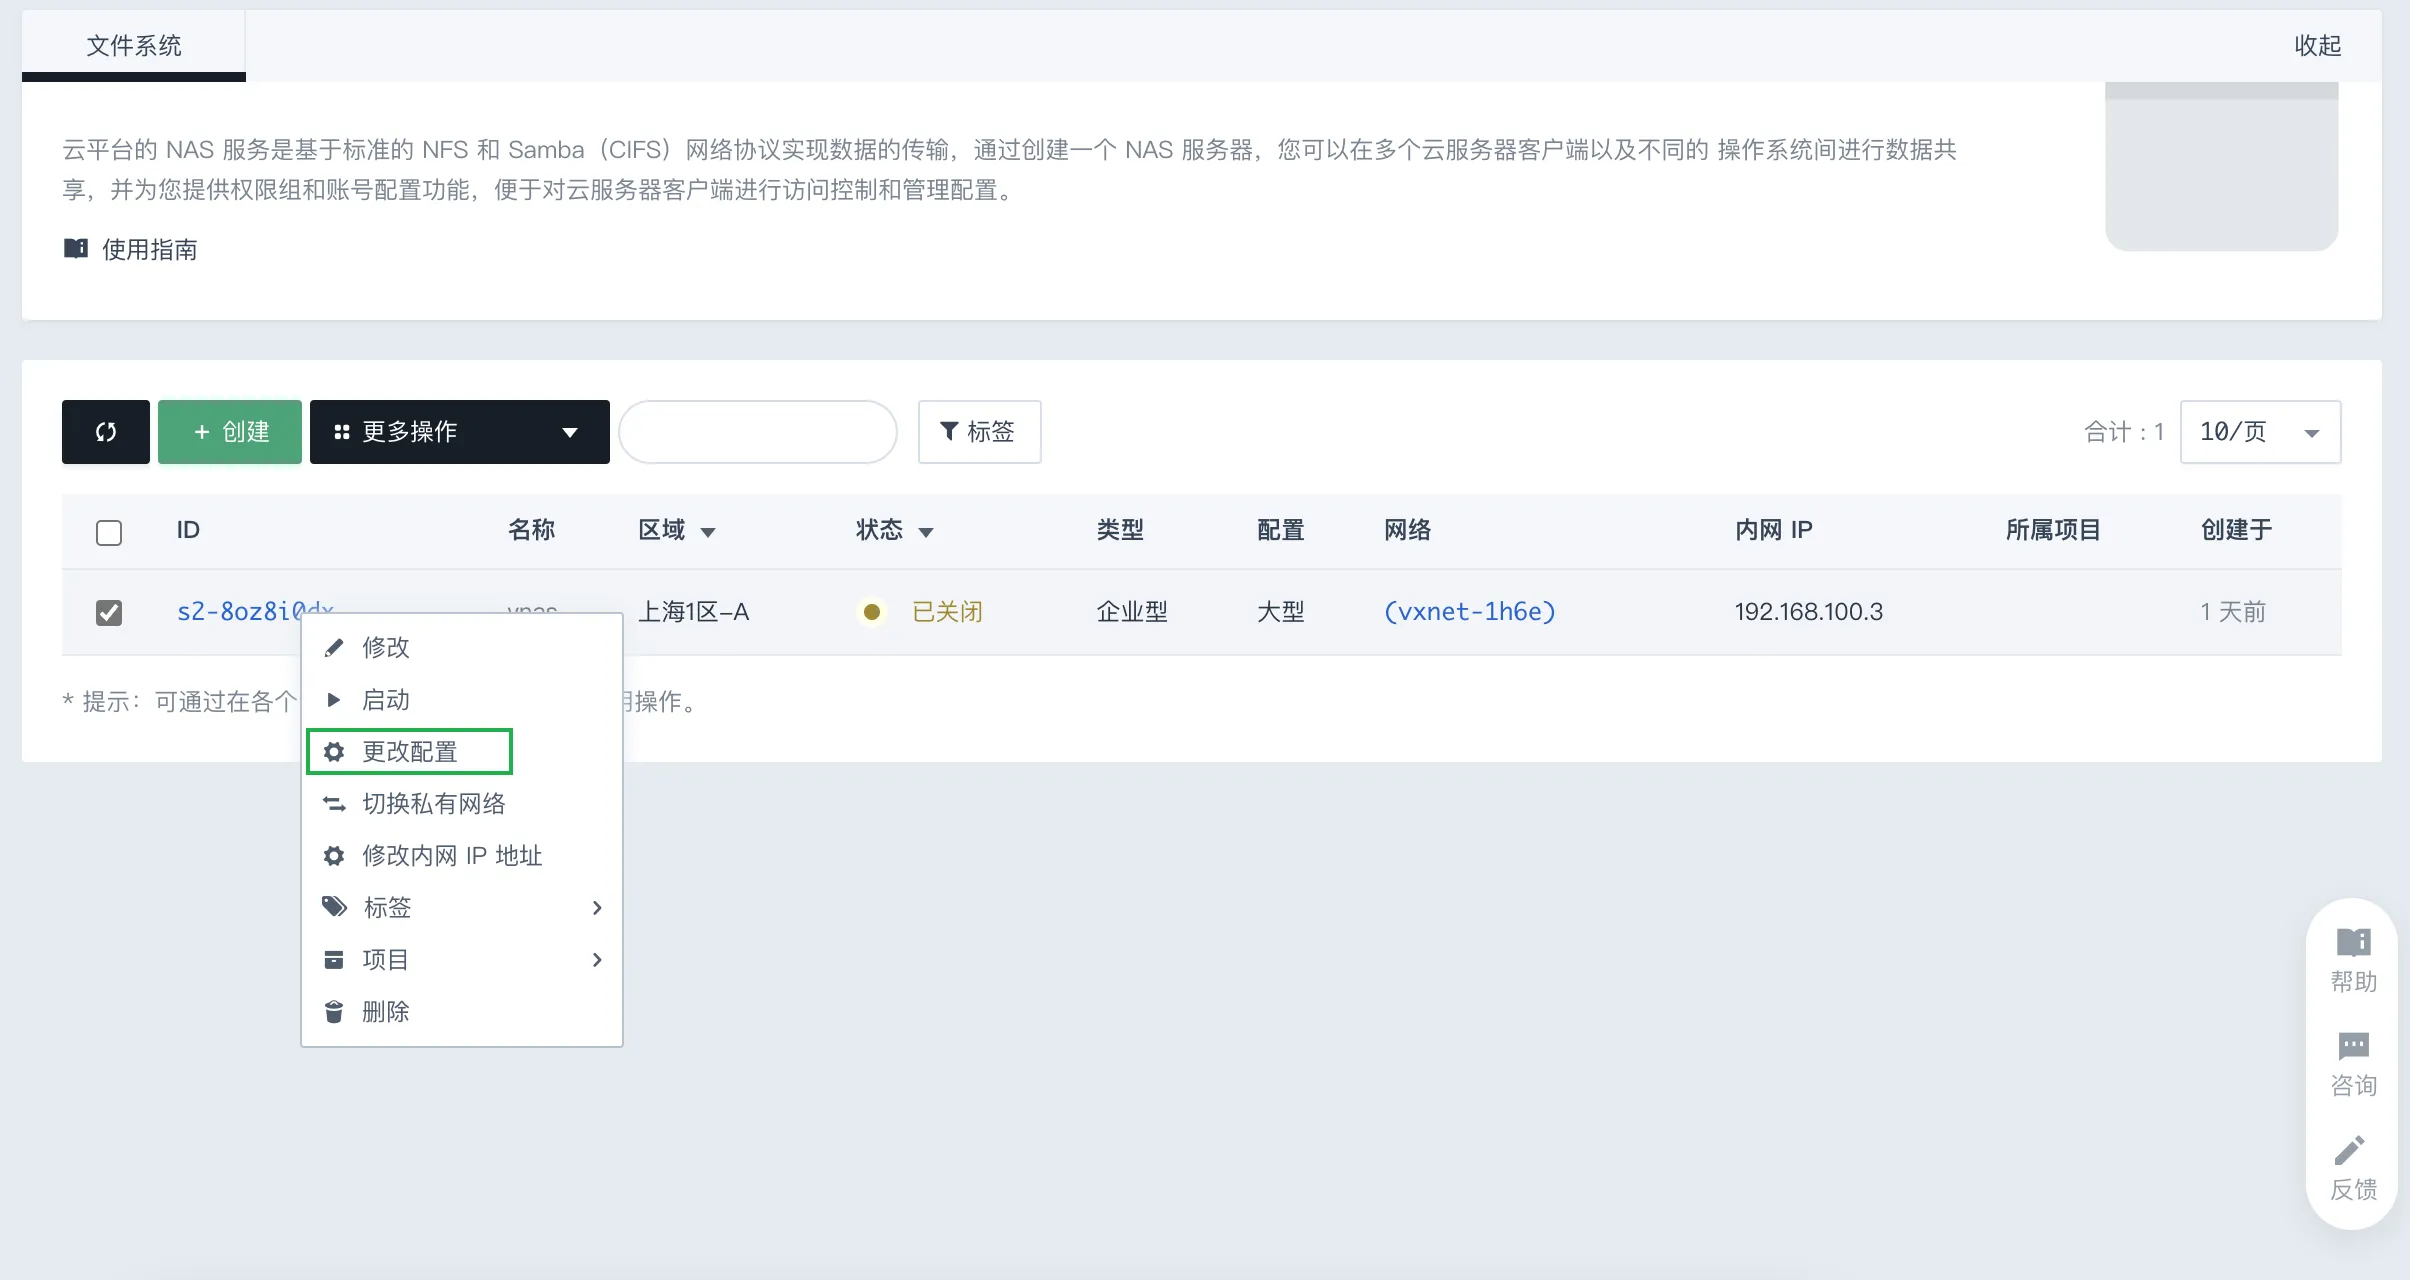Viewport: 2410px width, 1280px height.
Task: Click the pencil icon beside 修改
Action: pos(334,647)
